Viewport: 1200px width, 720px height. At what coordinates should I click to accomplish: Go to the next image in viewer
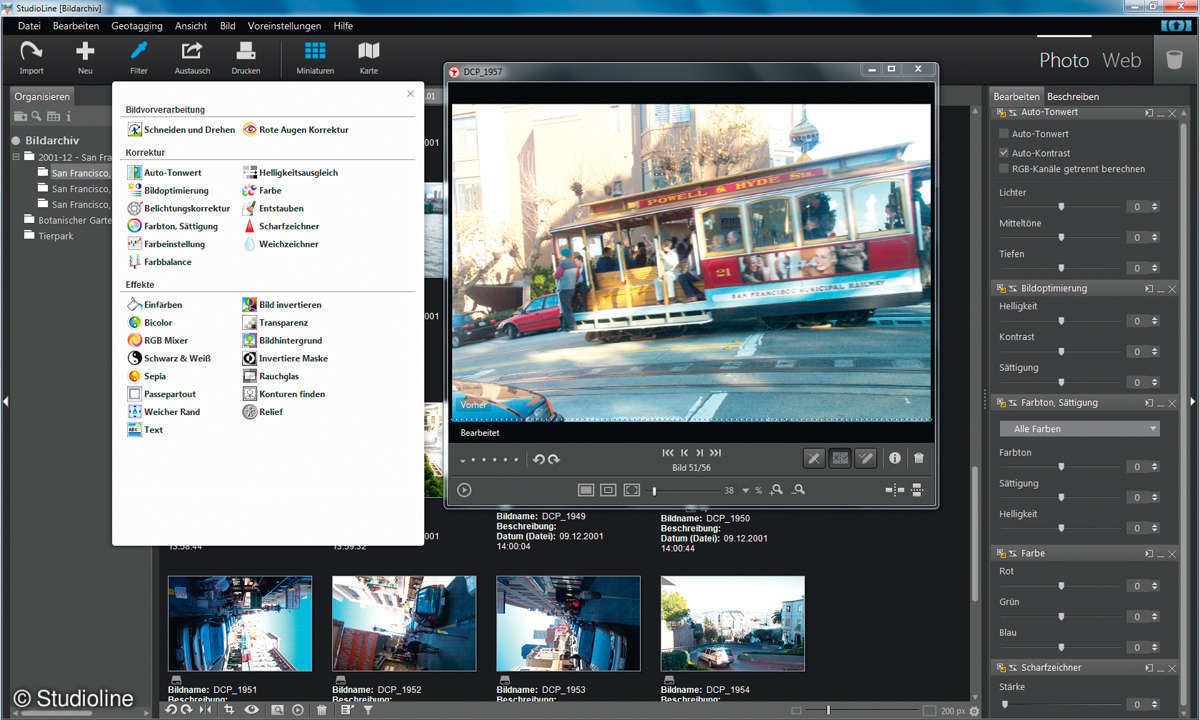click(699, 453)
